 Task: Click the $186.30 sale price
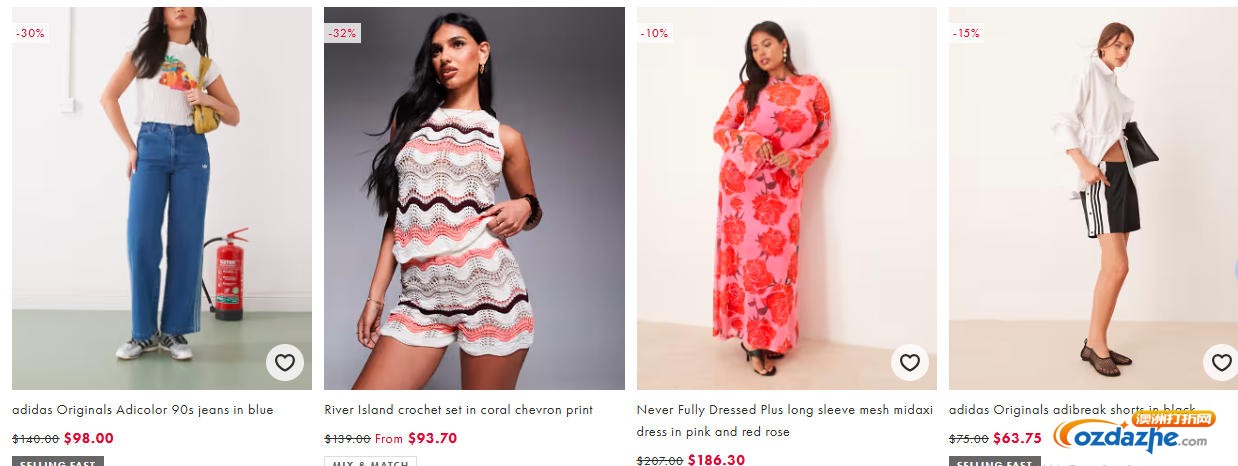click(716, 460)
